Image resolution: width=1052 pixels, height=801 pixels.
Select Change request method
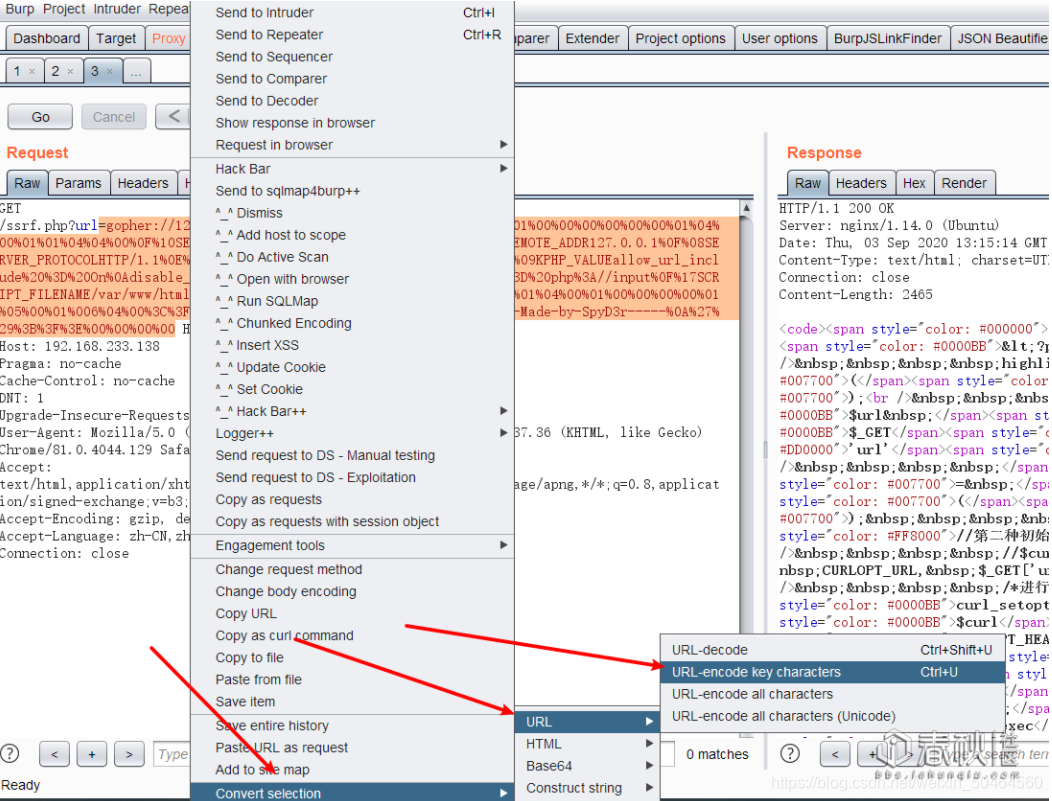pyautogui.click(x=352, y=570)
